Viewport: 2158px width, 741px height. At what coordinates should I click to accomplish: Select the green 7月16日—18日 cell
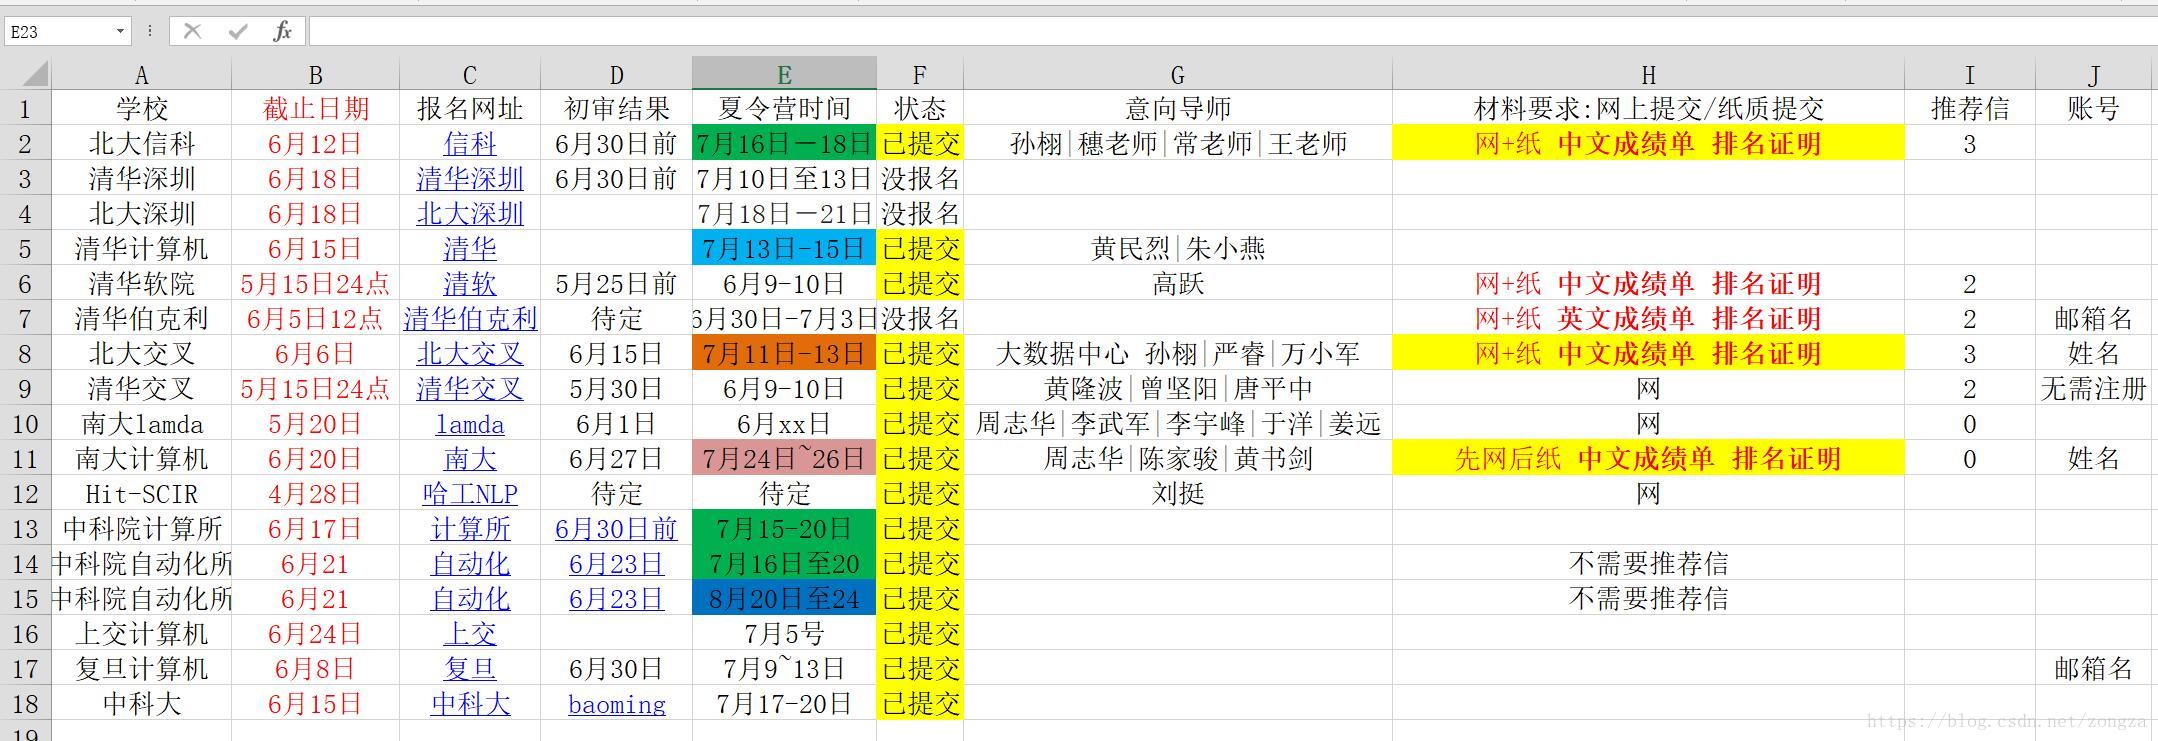tap(784, 144)
